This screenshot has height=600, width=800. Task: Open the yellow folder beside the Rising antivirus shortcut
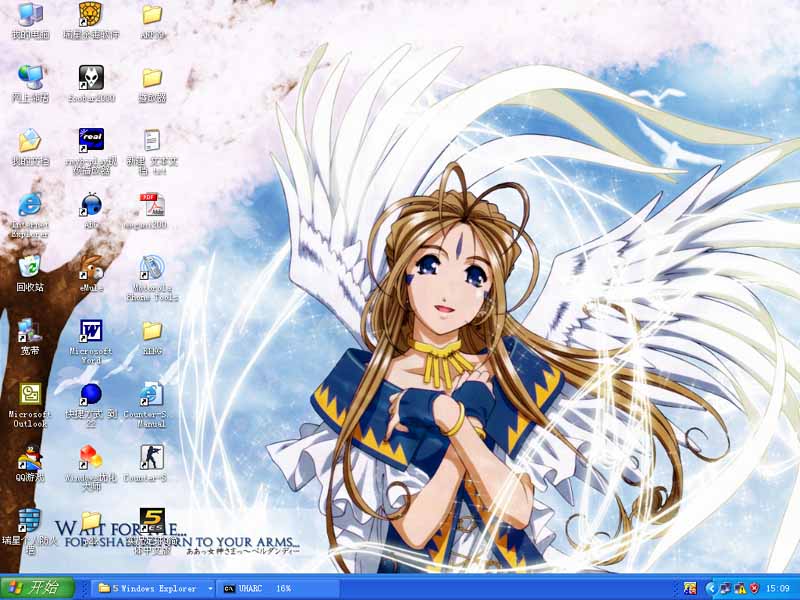152,21
